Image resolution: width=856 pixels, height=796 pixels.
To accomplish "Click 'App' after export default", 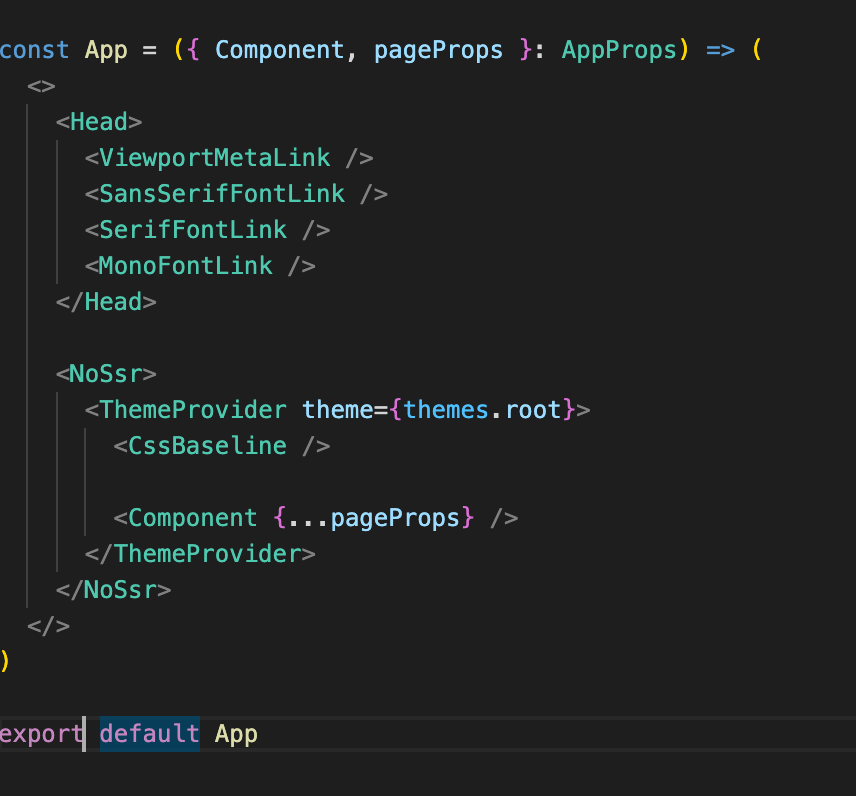I will pos(236,735).
